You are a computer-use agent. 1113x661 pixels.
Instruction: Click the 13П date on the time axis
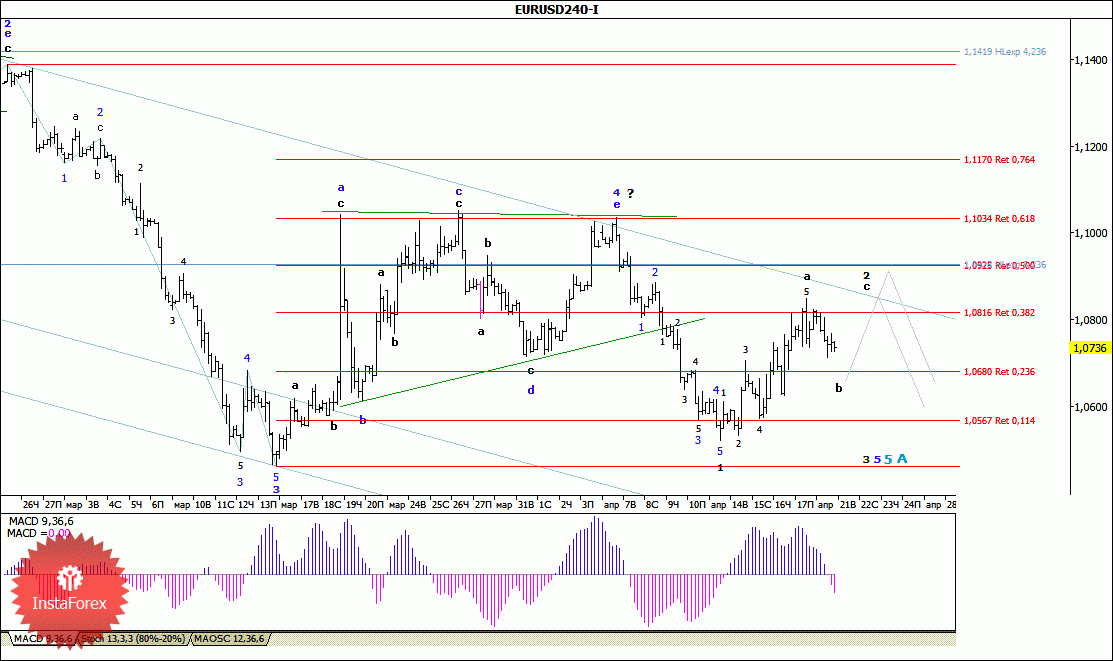268,505
